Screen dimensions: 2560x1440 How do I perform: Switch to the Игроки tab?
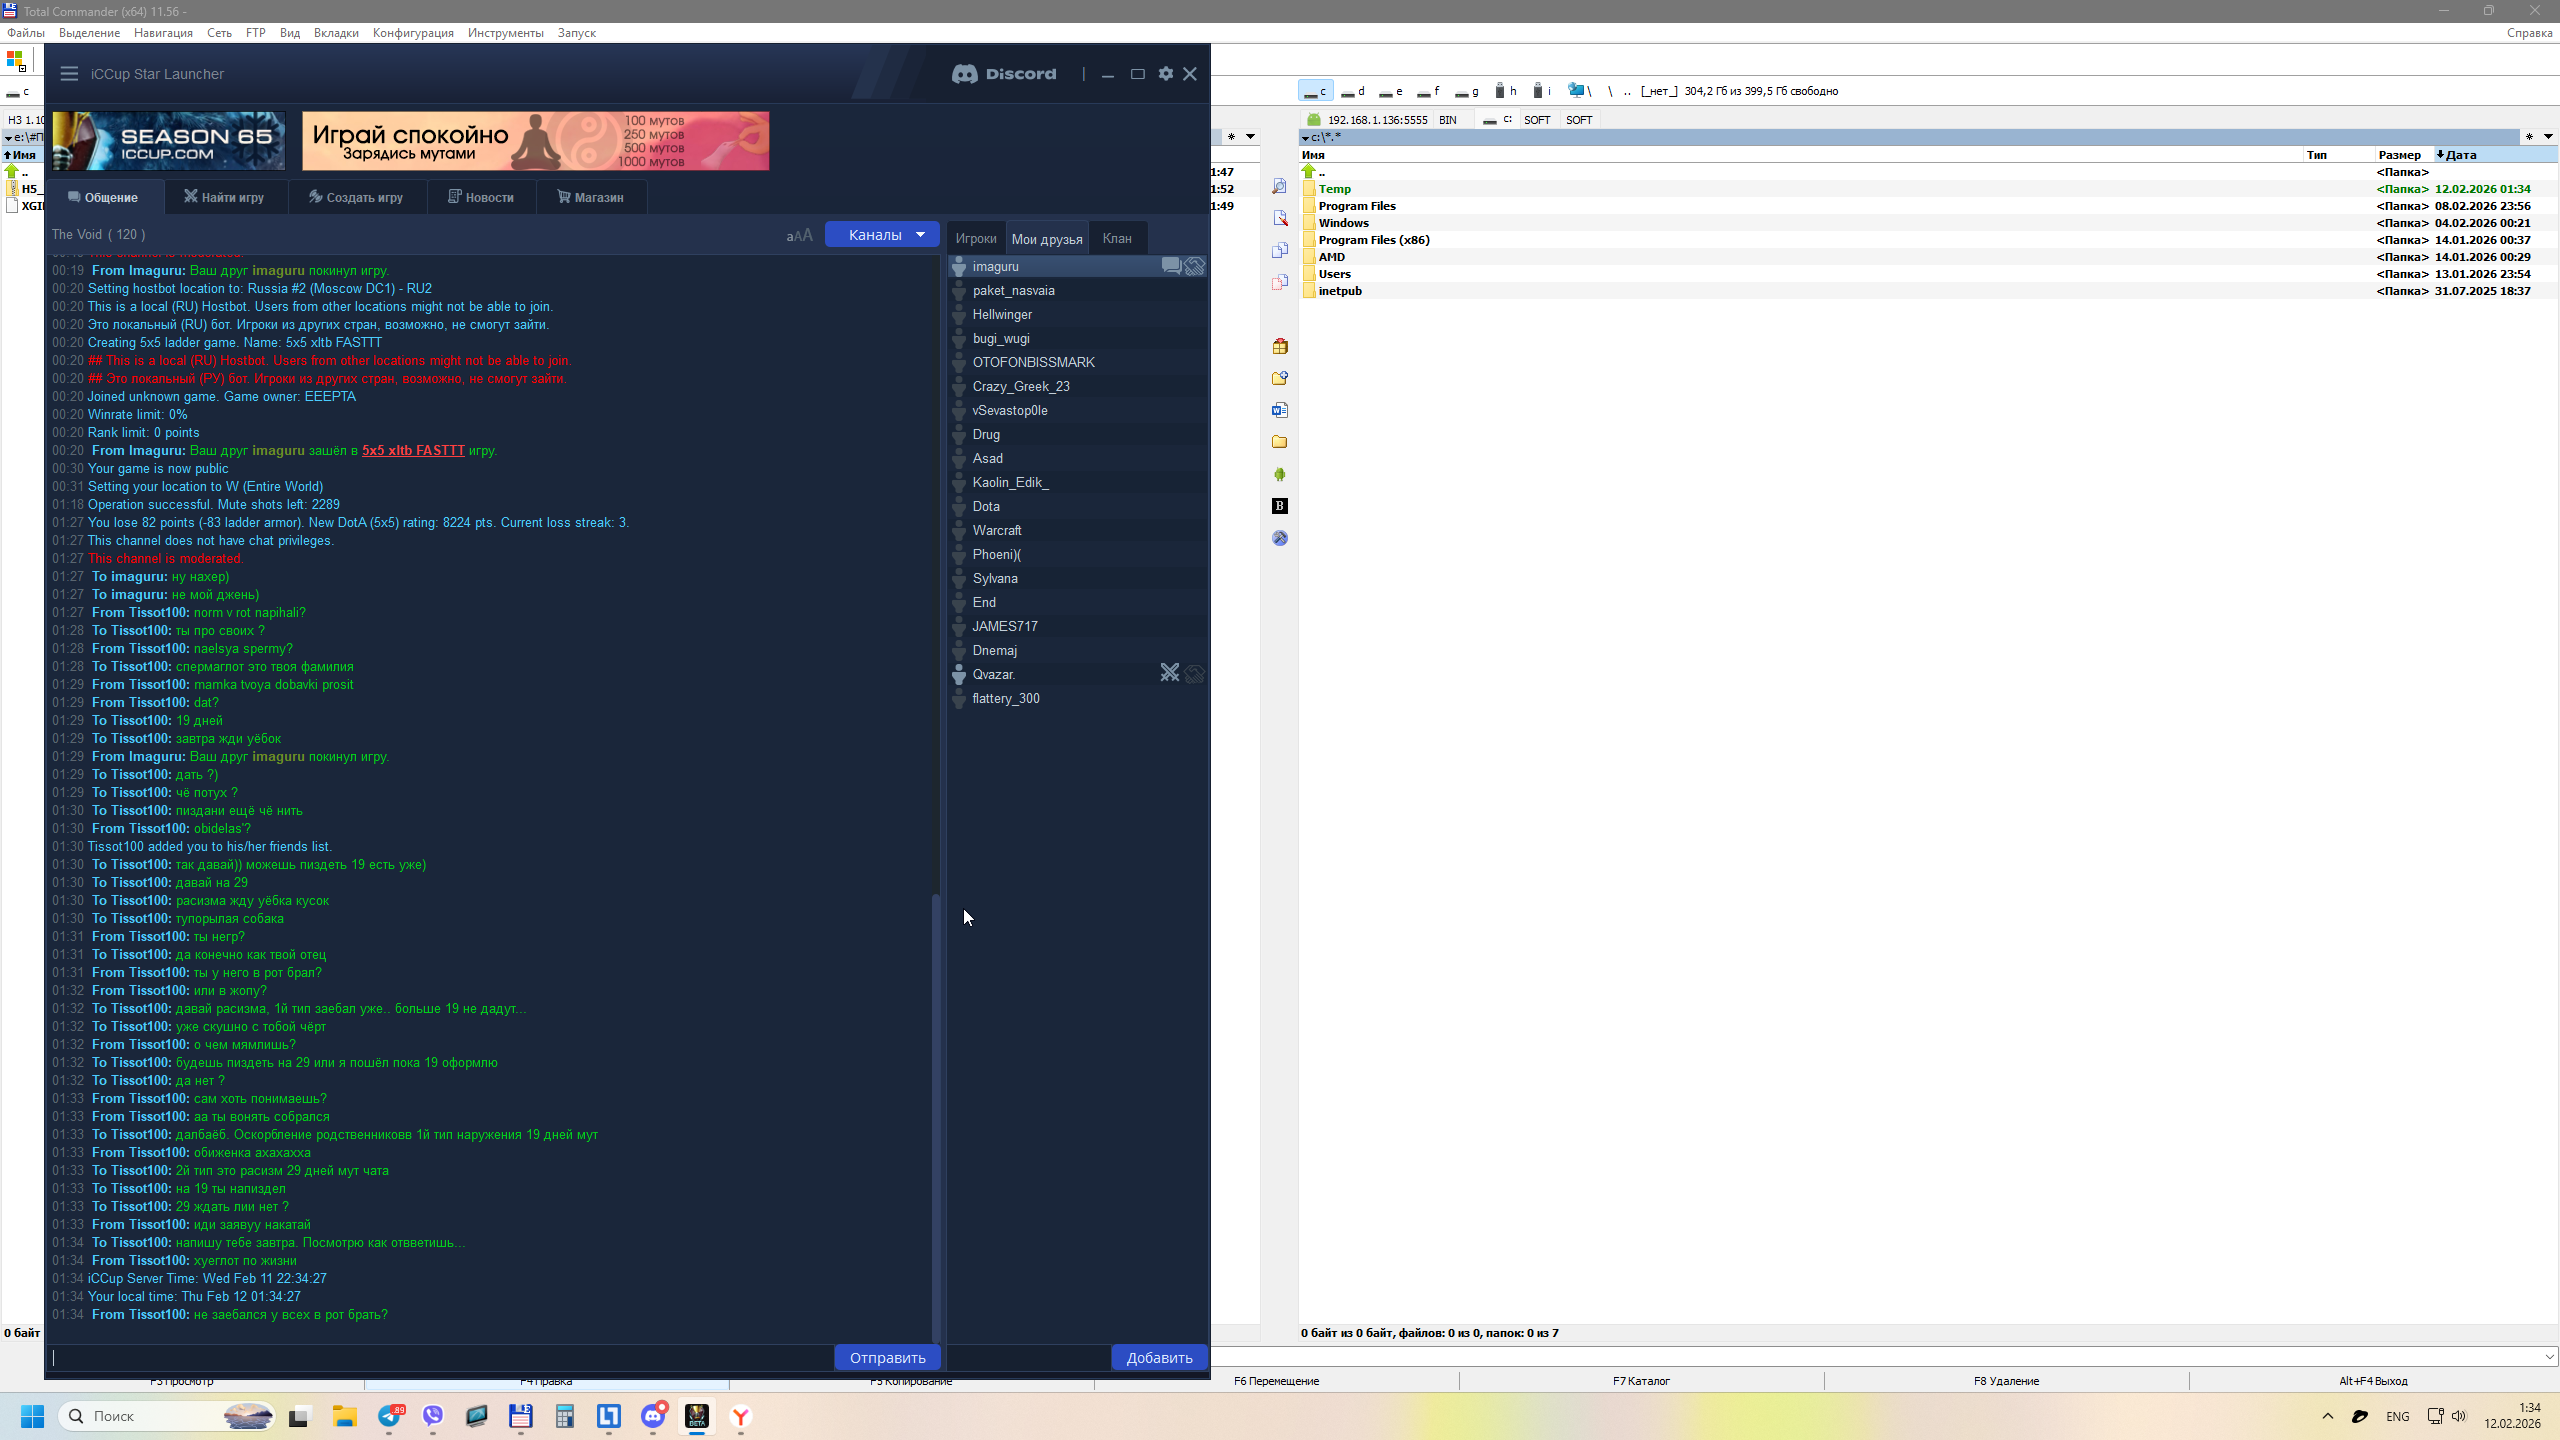975,238
